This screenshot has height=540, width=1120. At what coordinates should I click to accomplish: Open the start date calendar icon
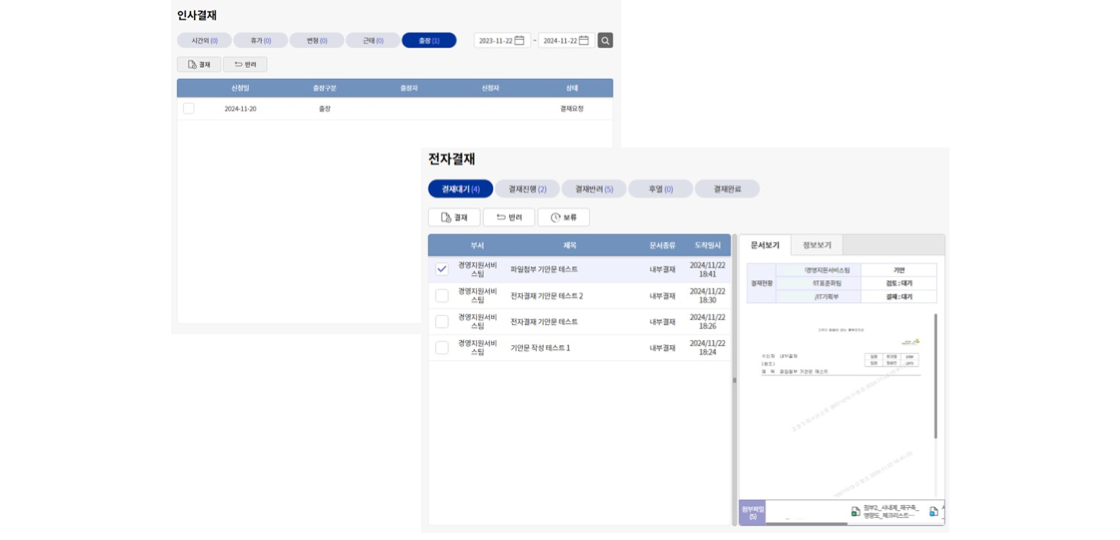(x=519, y=41)
